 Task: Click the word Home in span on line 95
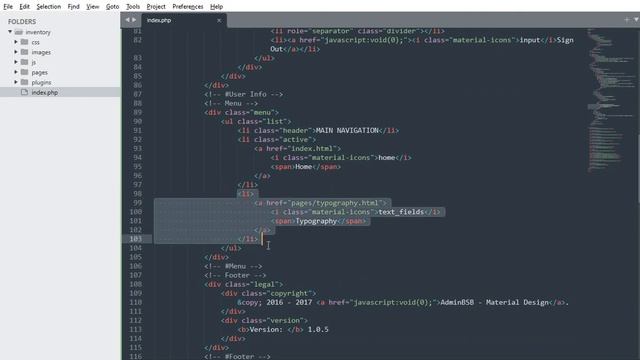(304, 167)
